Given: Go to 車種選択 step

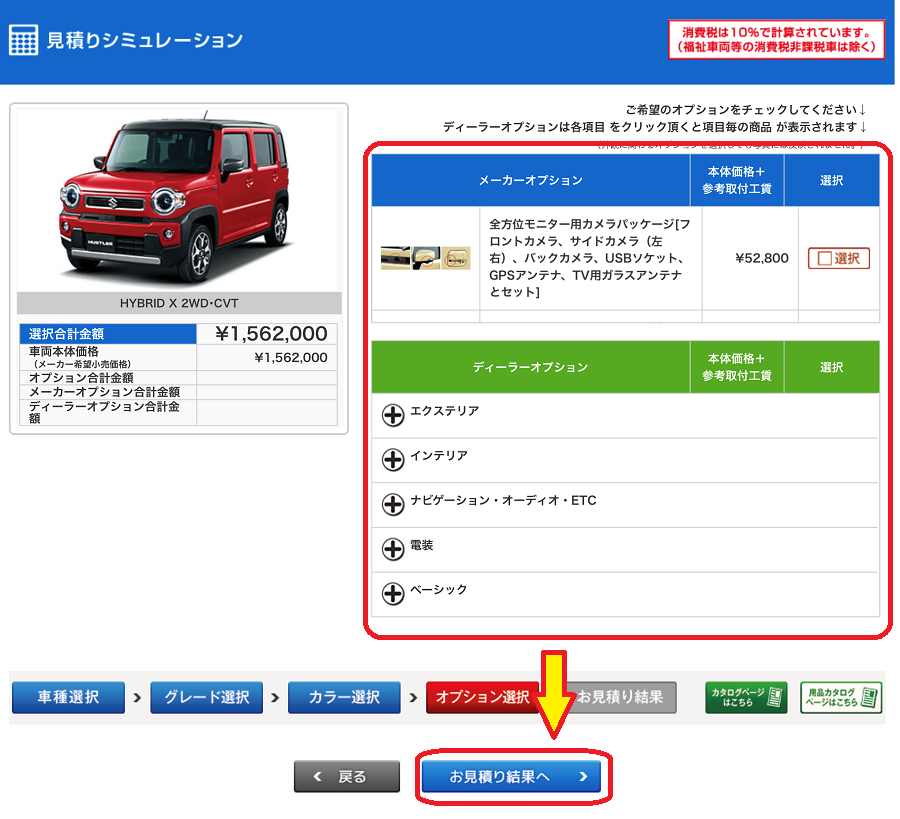Looking at the screenshot, I should 68,697.
